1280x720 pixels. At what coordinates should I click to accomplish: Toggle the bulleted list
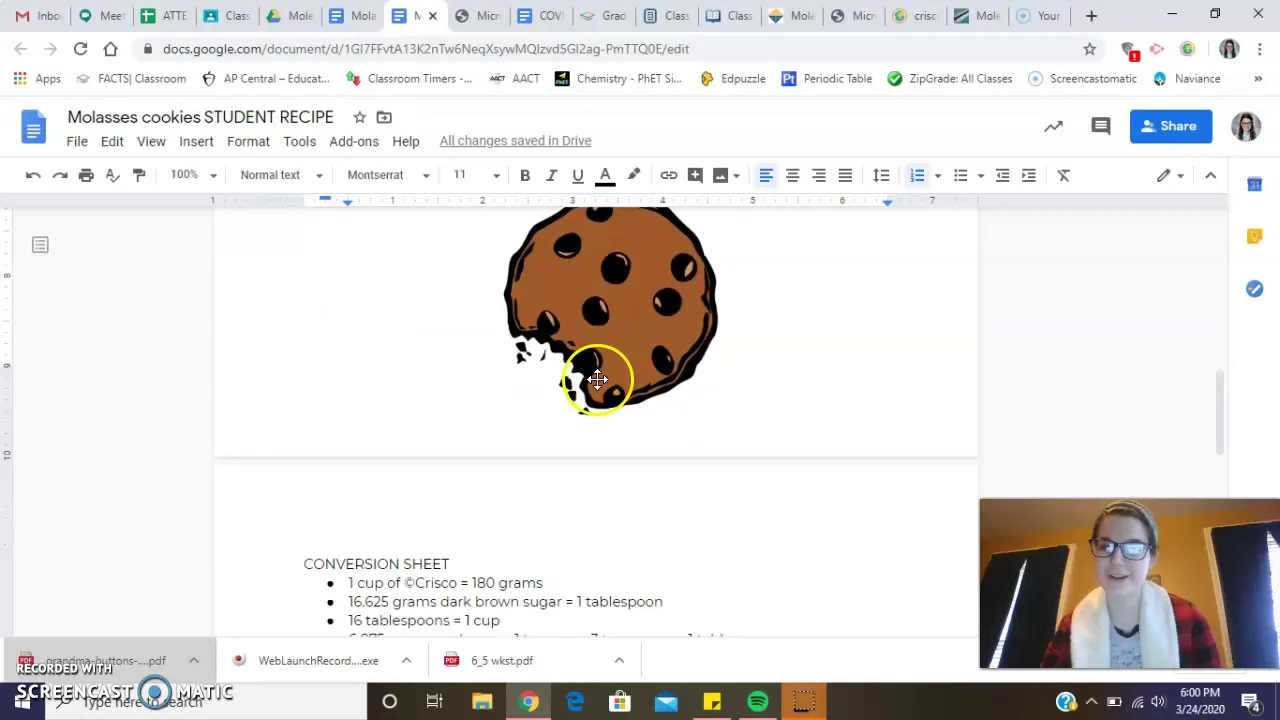[x=961, y=175]
